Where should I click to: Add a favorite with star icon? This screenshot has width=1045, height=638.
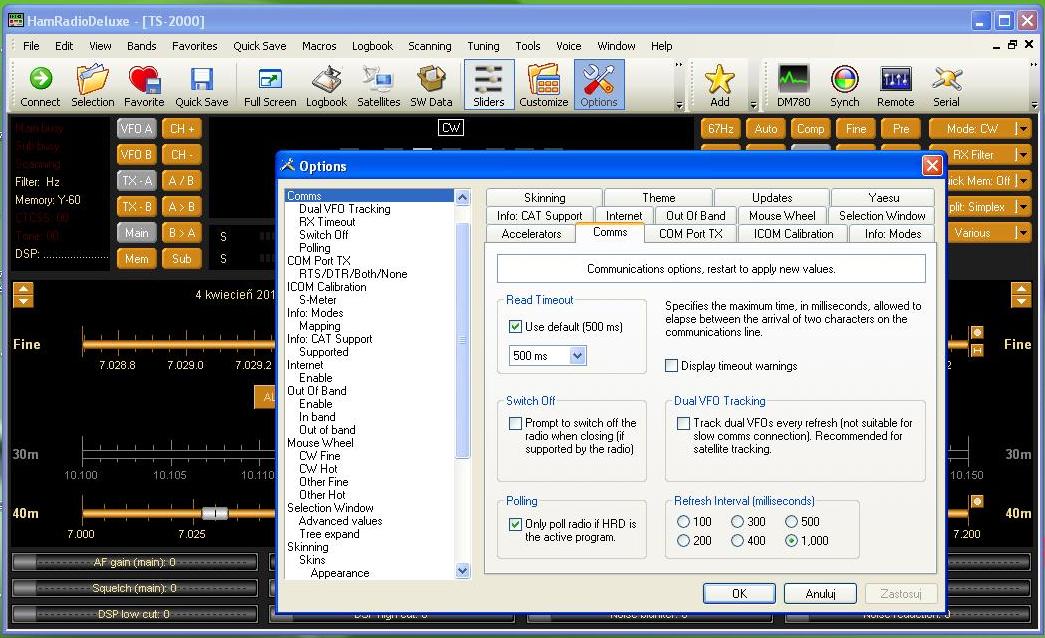pyautogui.click(x=719, y=86)
